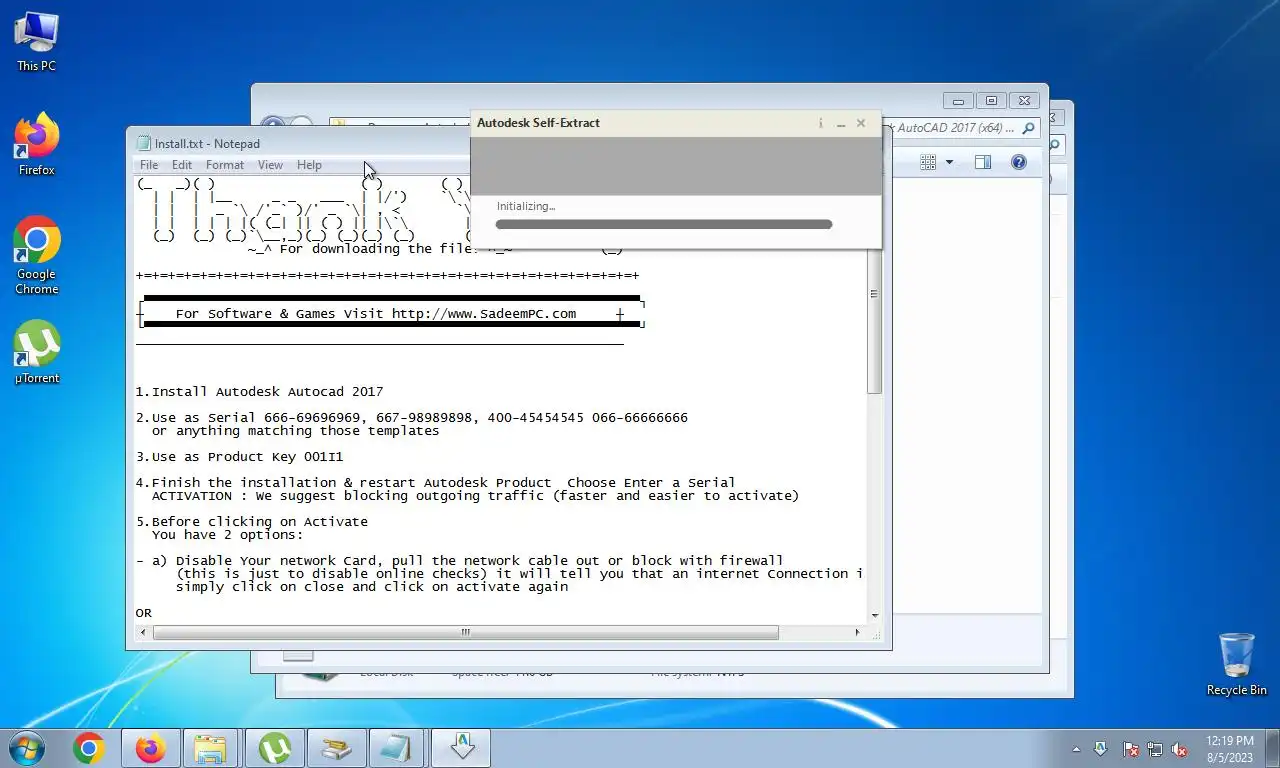Click the Initializing progress bar

(x=664, y=225)
